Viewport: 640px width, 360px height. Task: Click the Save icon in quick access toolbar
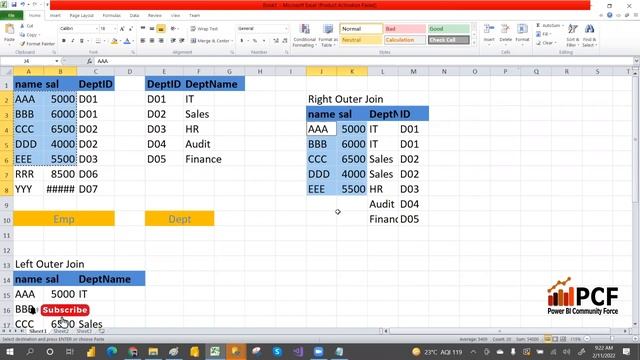[13, 4]
